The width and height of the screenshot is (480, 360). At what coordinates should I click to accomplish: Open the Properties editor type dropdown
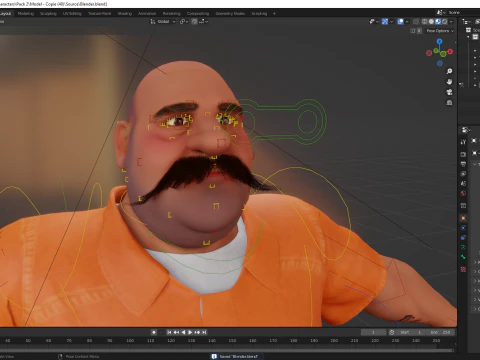pos(466,130)
